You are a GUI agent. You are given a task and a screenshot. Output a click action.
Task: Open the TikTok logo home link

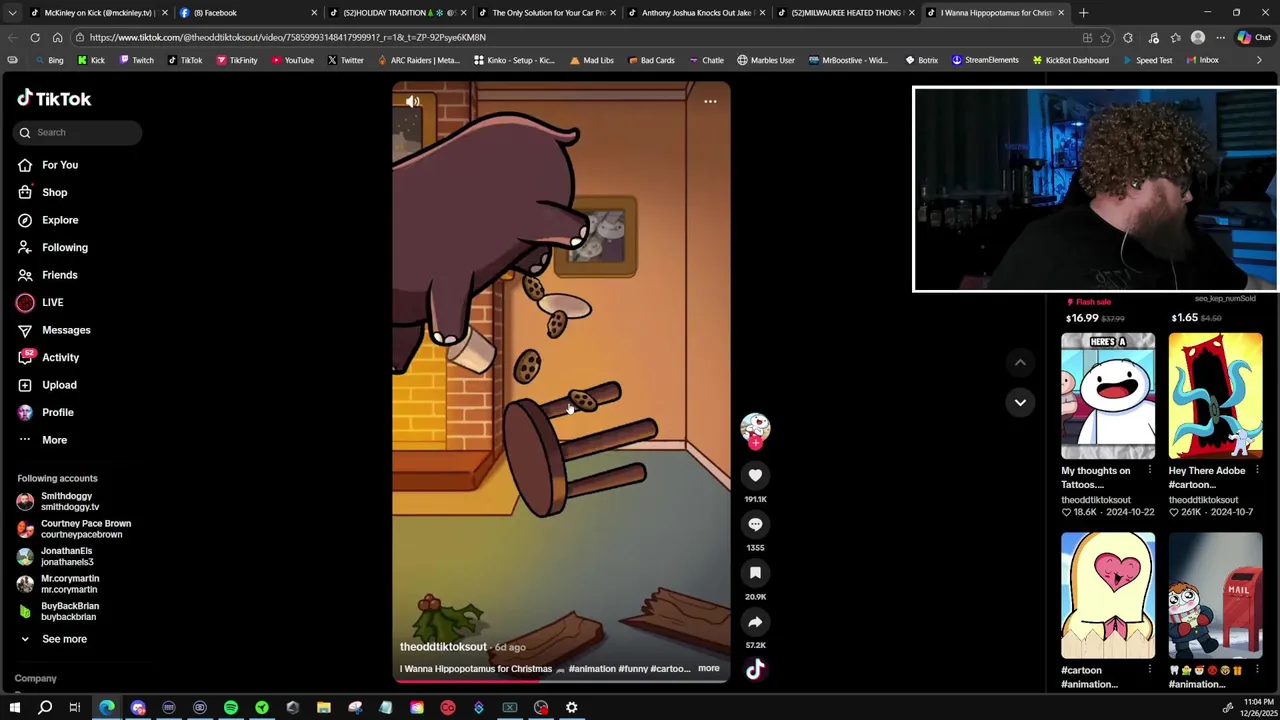click(54, 98)
